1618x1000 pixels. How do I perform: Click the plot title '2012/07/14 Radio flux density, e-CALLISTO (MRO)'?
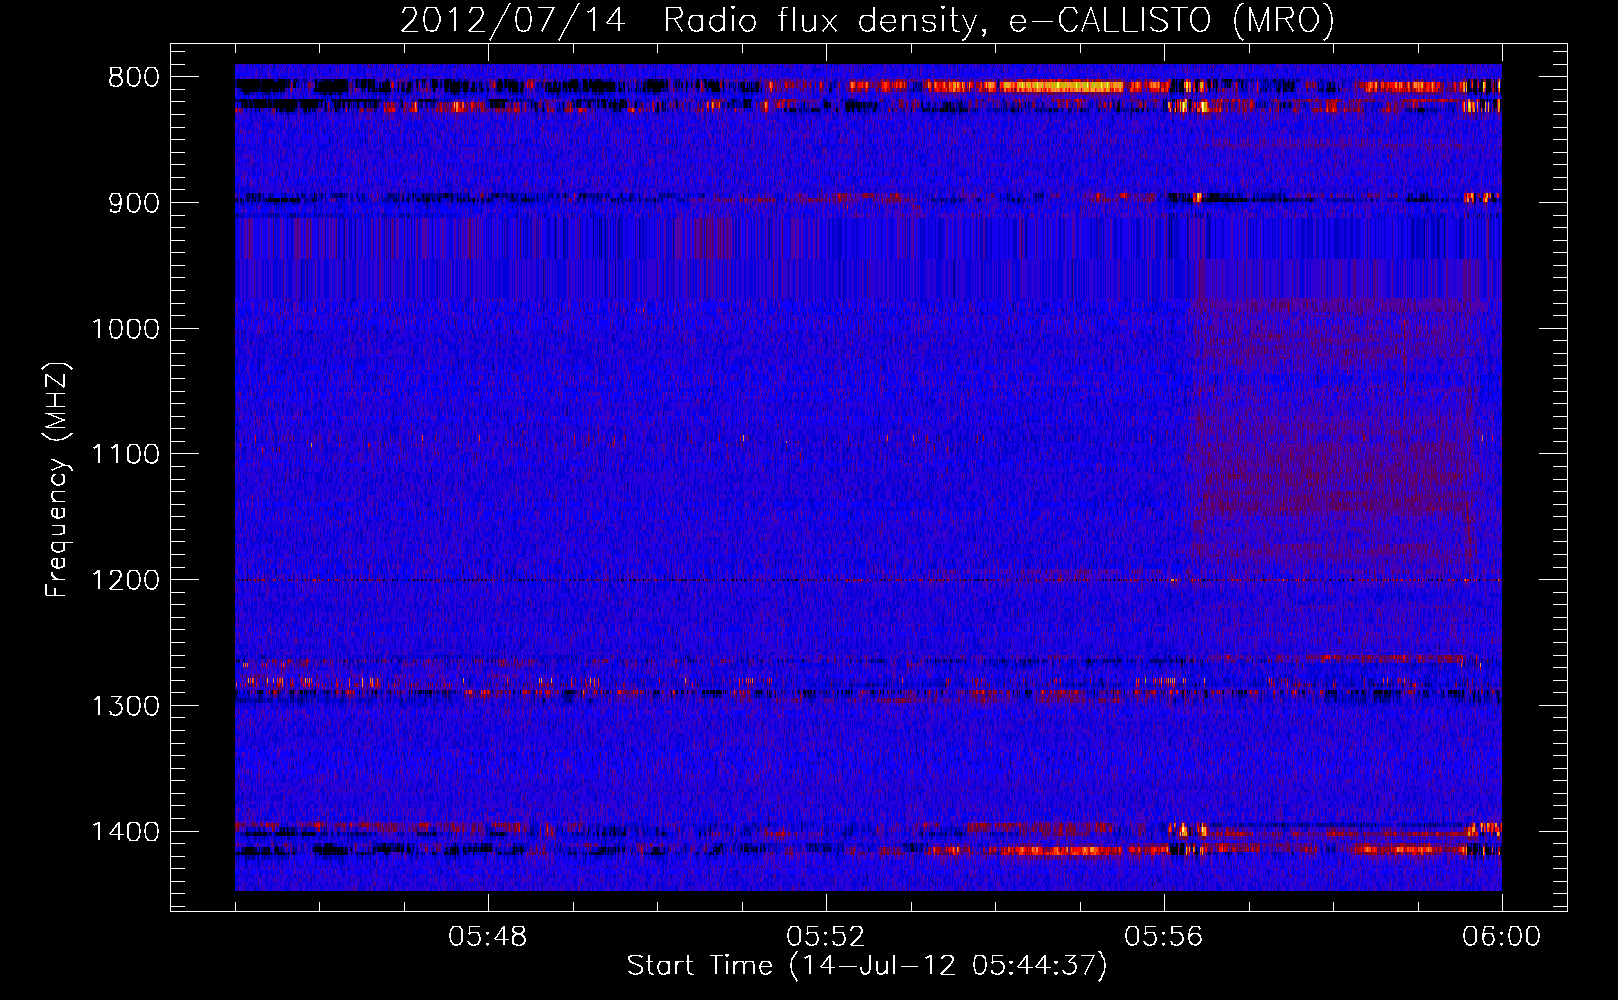click(x=867, y=19)
